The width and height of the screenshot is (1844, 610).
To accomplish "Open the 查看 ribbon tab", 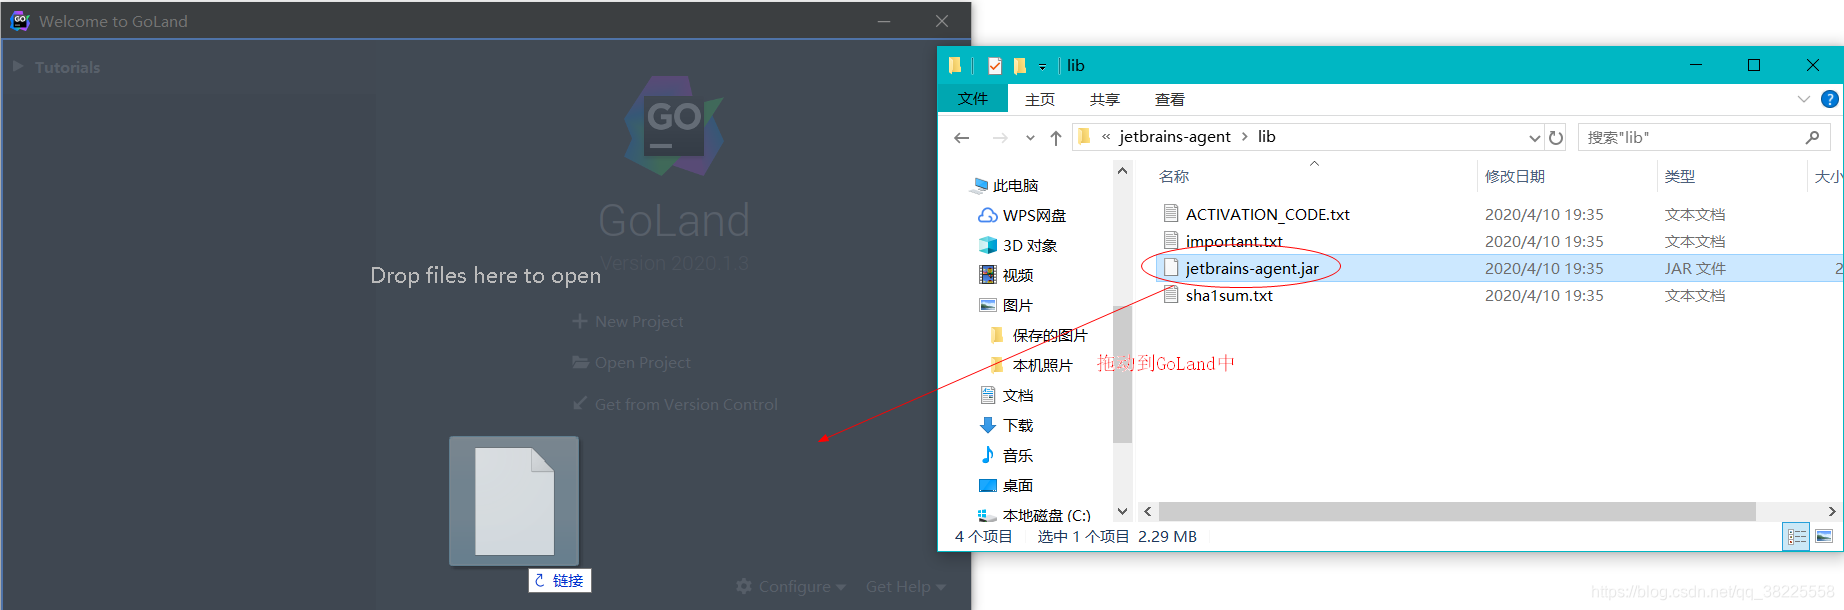I will pos(1170,99).
